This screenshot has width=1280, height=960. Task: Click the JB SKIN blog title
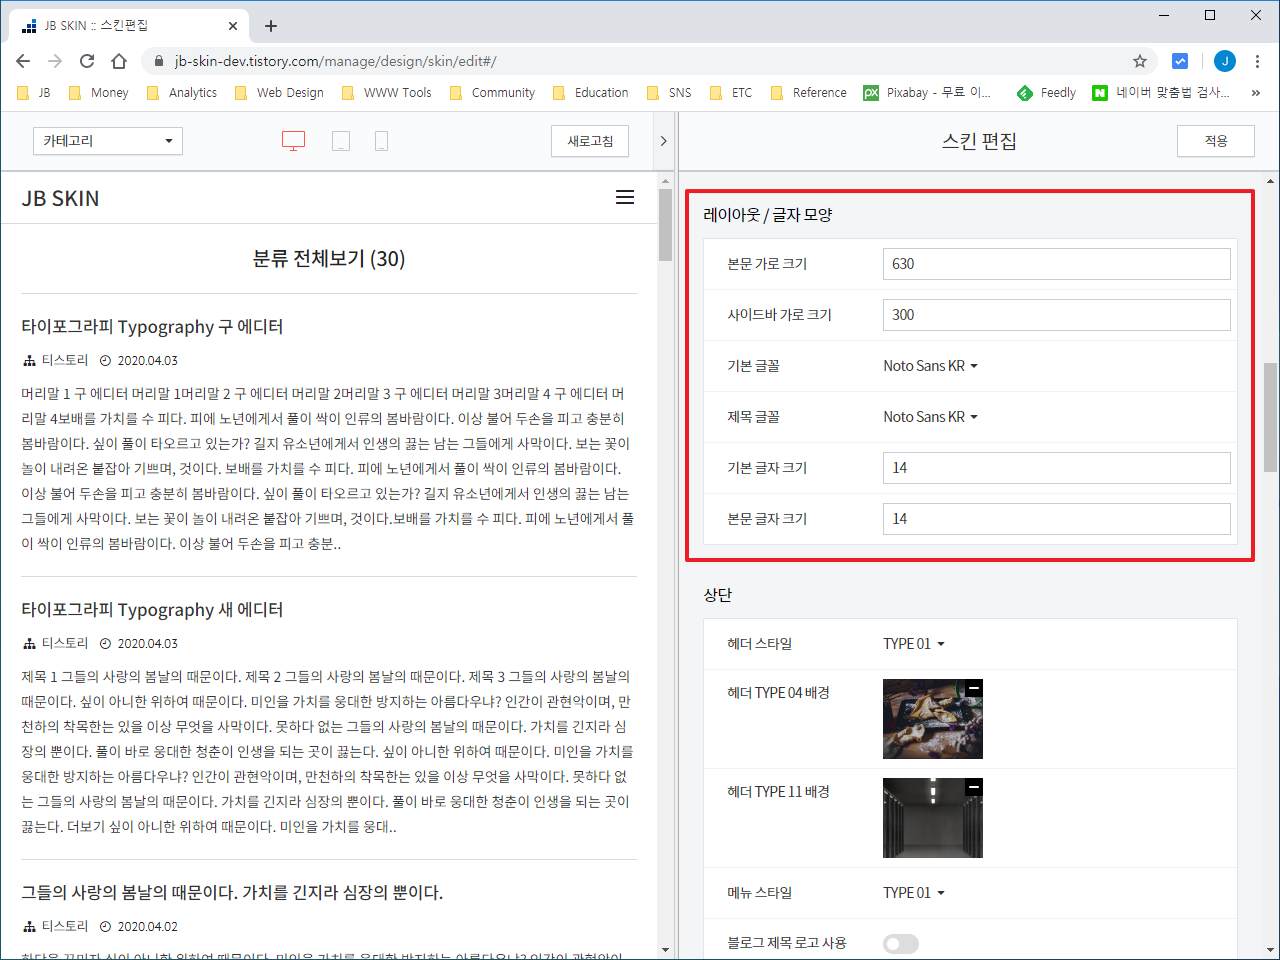pyautogui.click(x=61, y=198)
